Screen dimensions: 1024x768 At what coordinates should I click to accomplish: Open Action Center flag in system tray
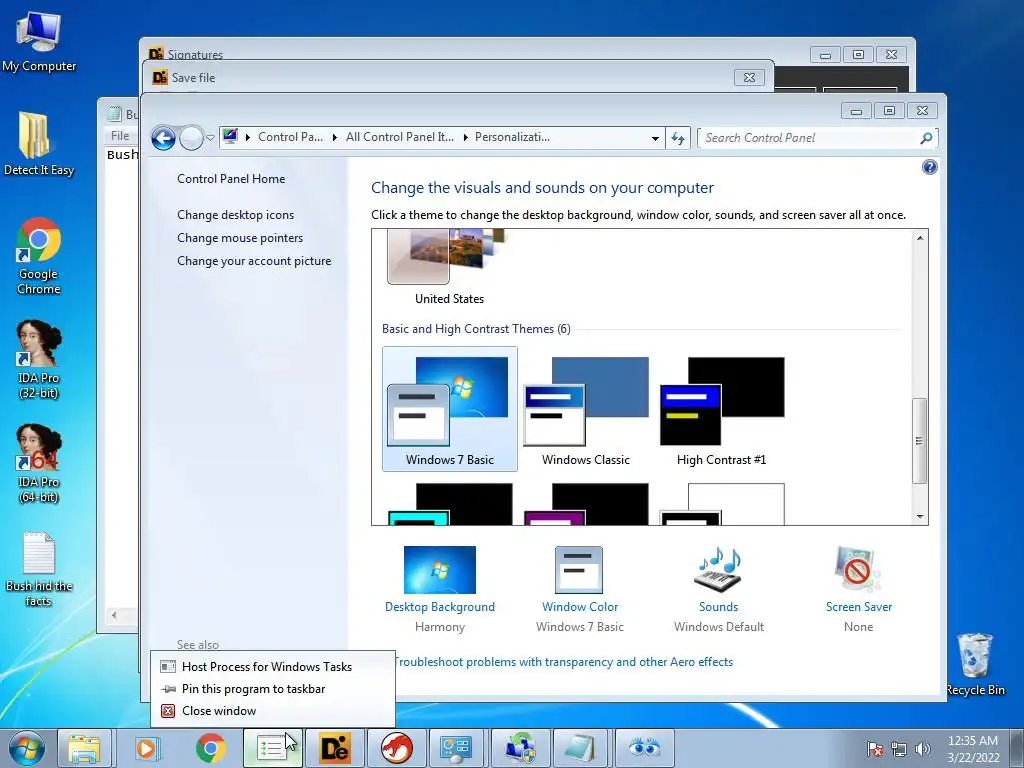point(874,749)
